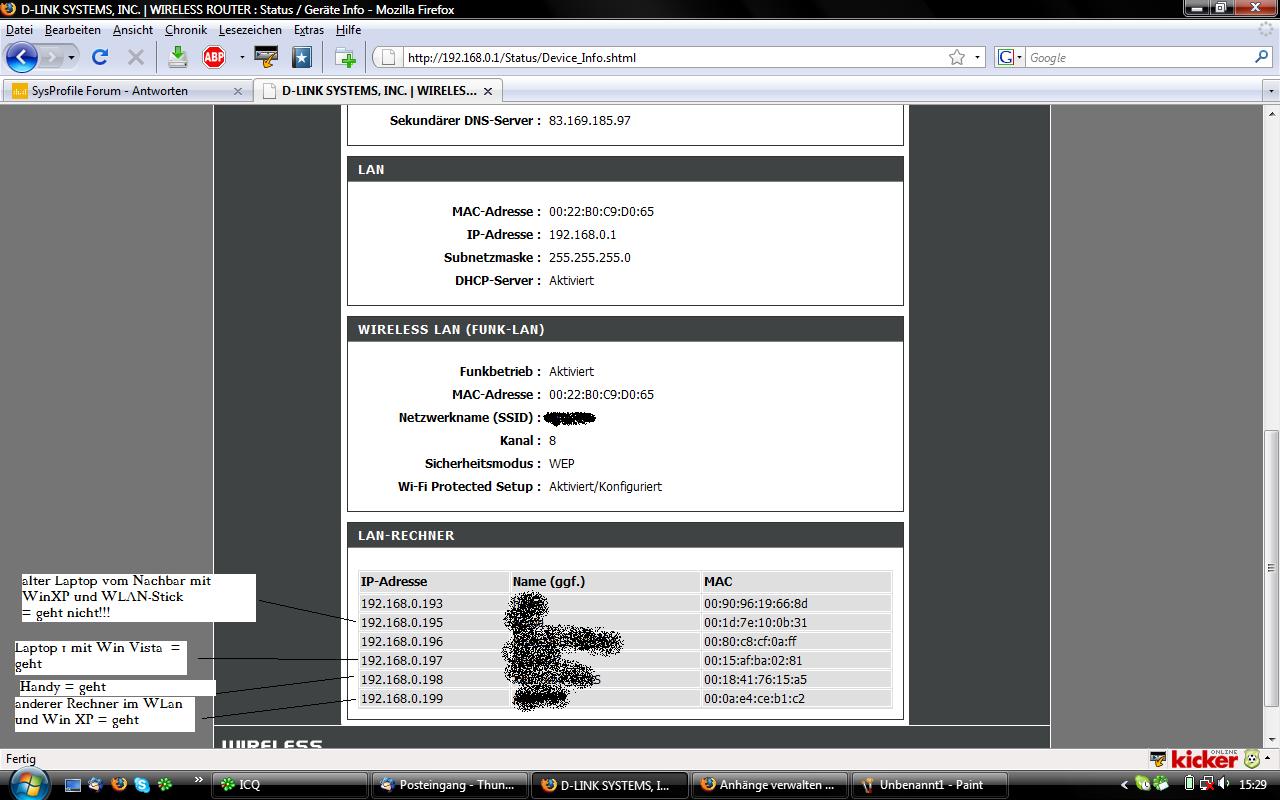Click the Google search magnifier icon

(x=1262, y=57)
